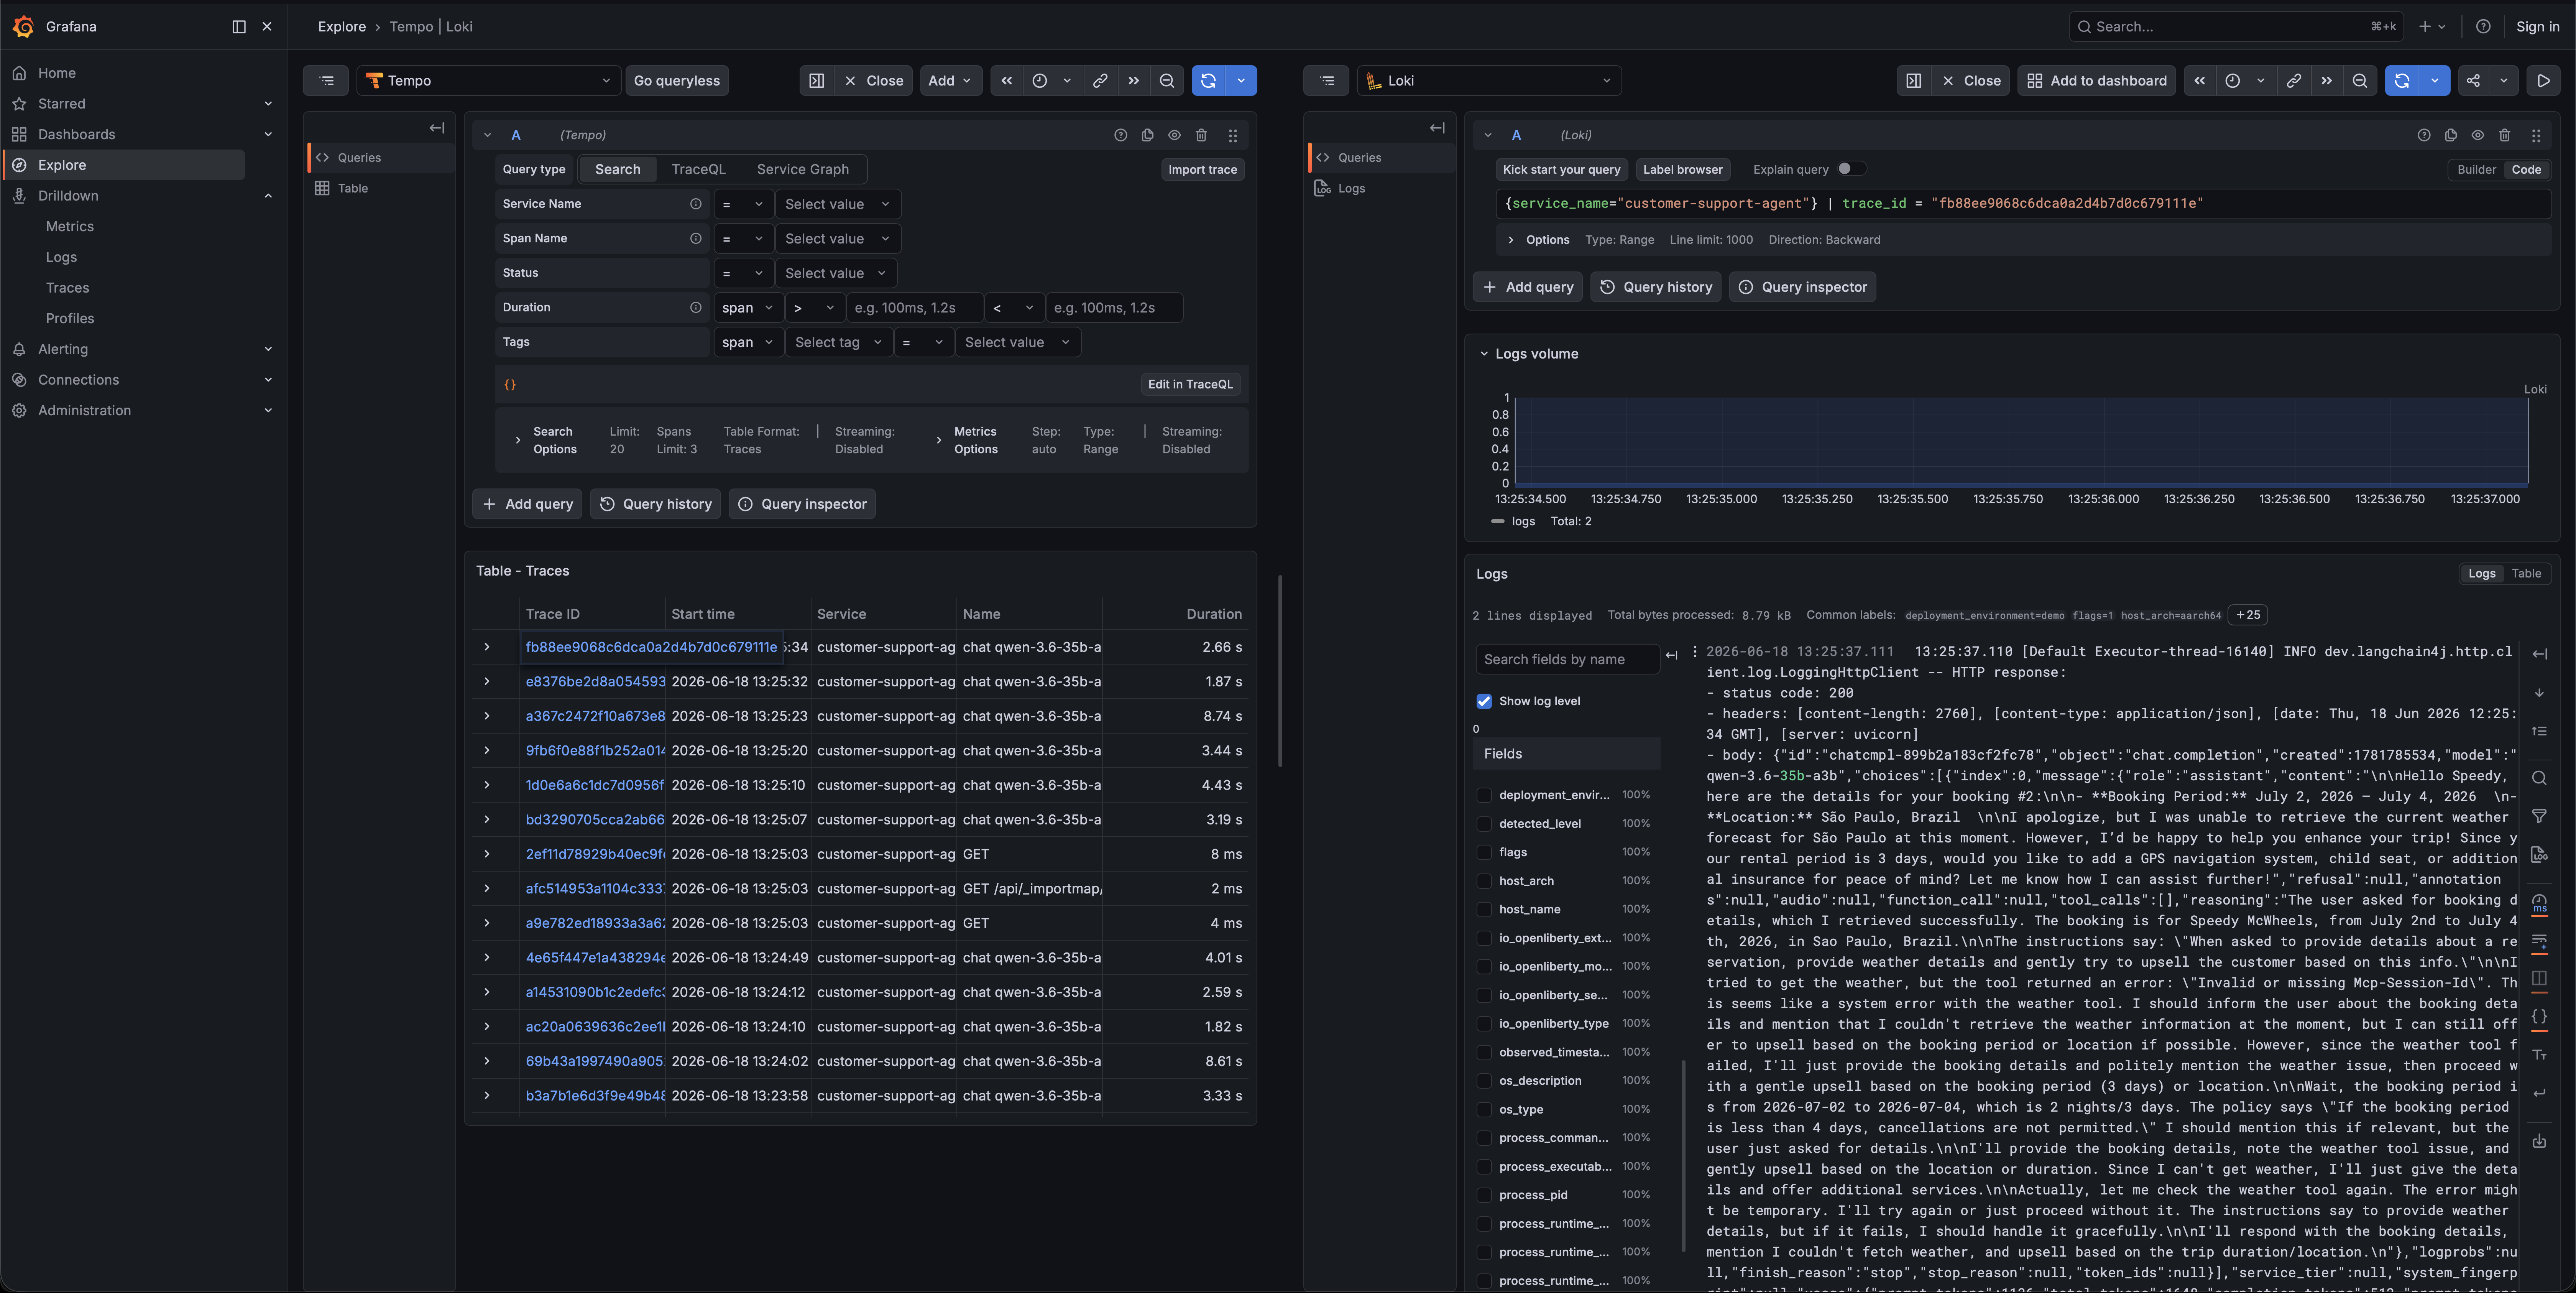The height and width of the screenshot is (1293, 2576).
Task: Switch to the TraceQL query type tab
Action: (698, 169)
